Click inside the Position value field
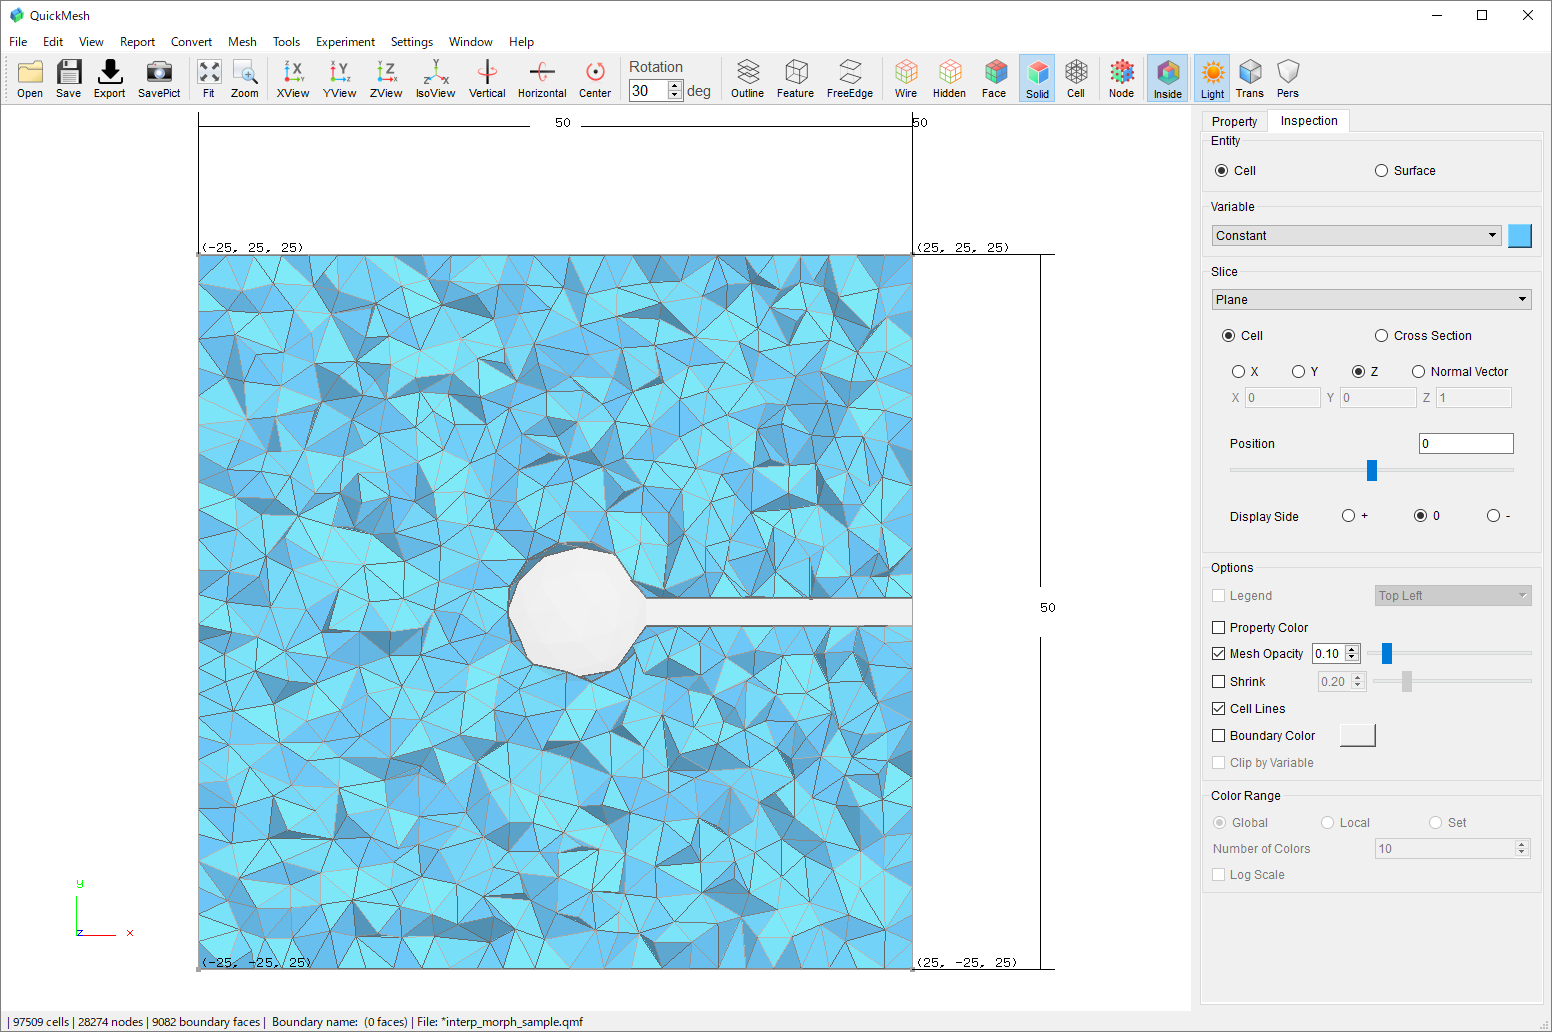The image size is (1552, 1032). click(1465, 443)
